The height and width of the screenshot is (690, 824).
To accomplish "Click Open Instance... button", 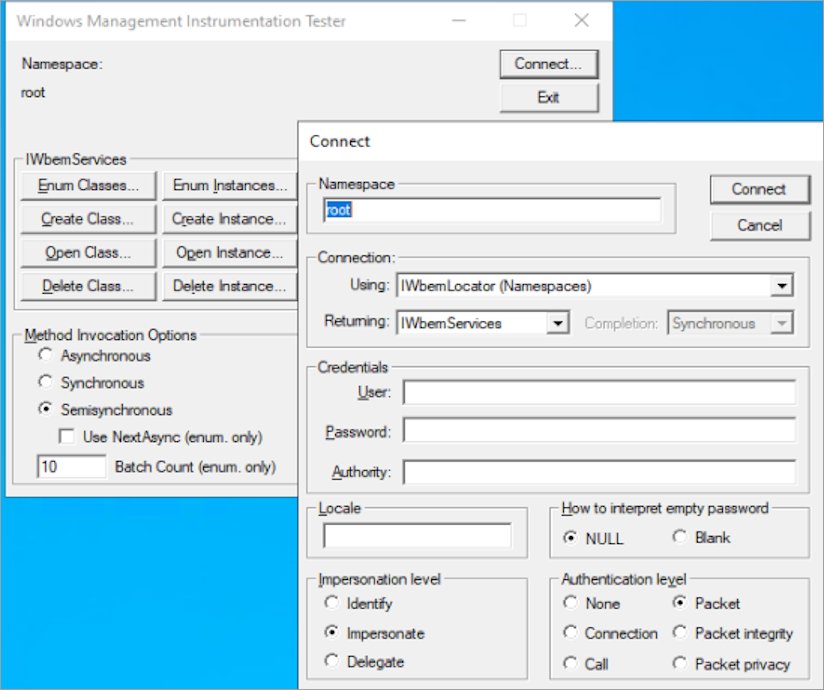I will click(x=230, y=253).
